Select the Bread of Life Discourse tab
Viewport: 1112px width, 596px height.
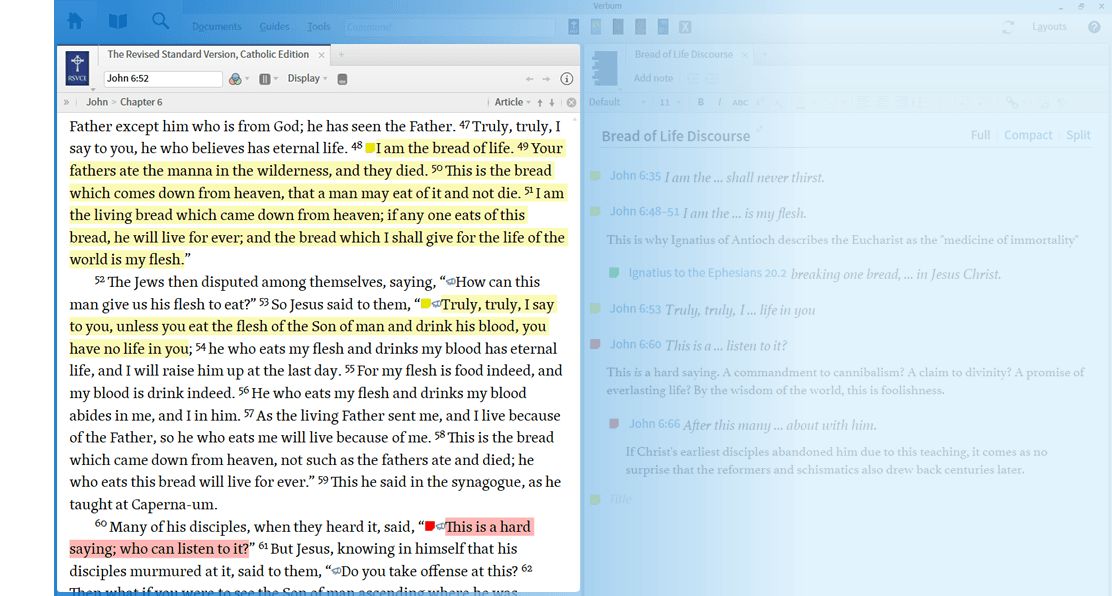click(x=684, y=55)
